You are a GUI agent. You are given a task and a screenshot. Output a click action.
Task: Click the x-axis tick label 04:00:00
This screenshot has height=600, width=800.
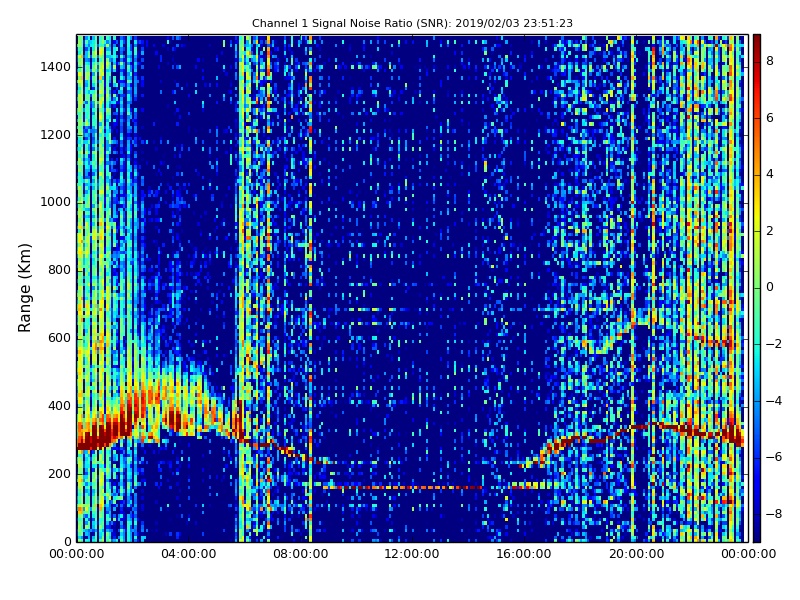tap(189, 554)
